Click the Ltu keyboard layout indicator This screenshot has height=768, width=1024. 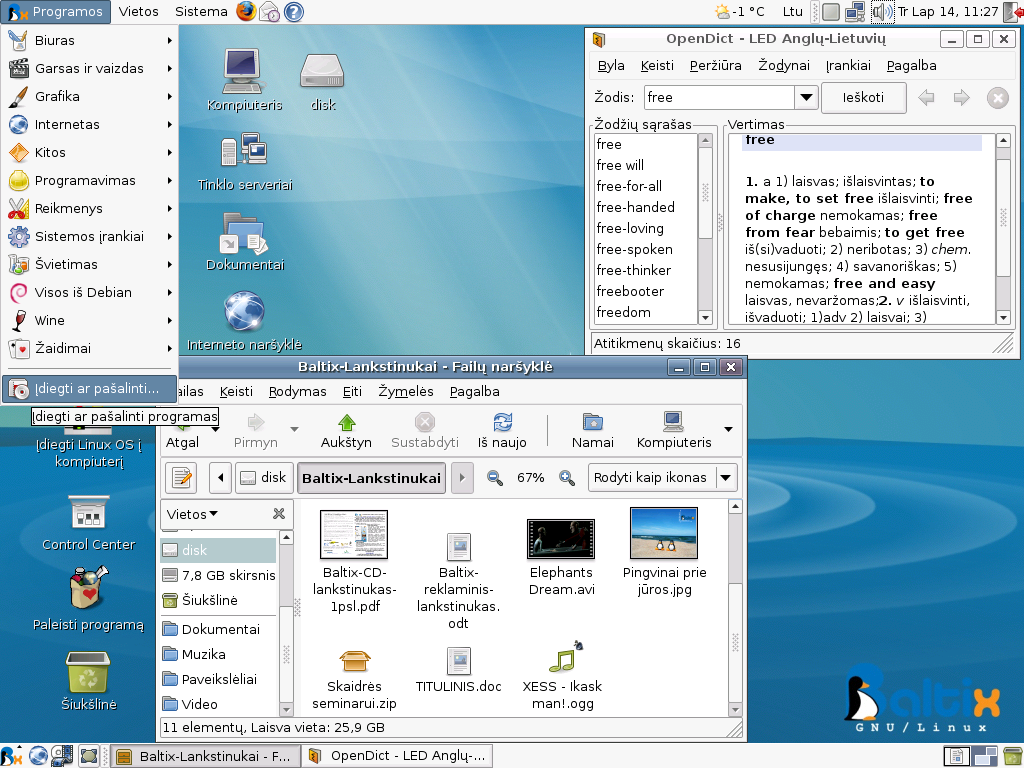[793, 12]
